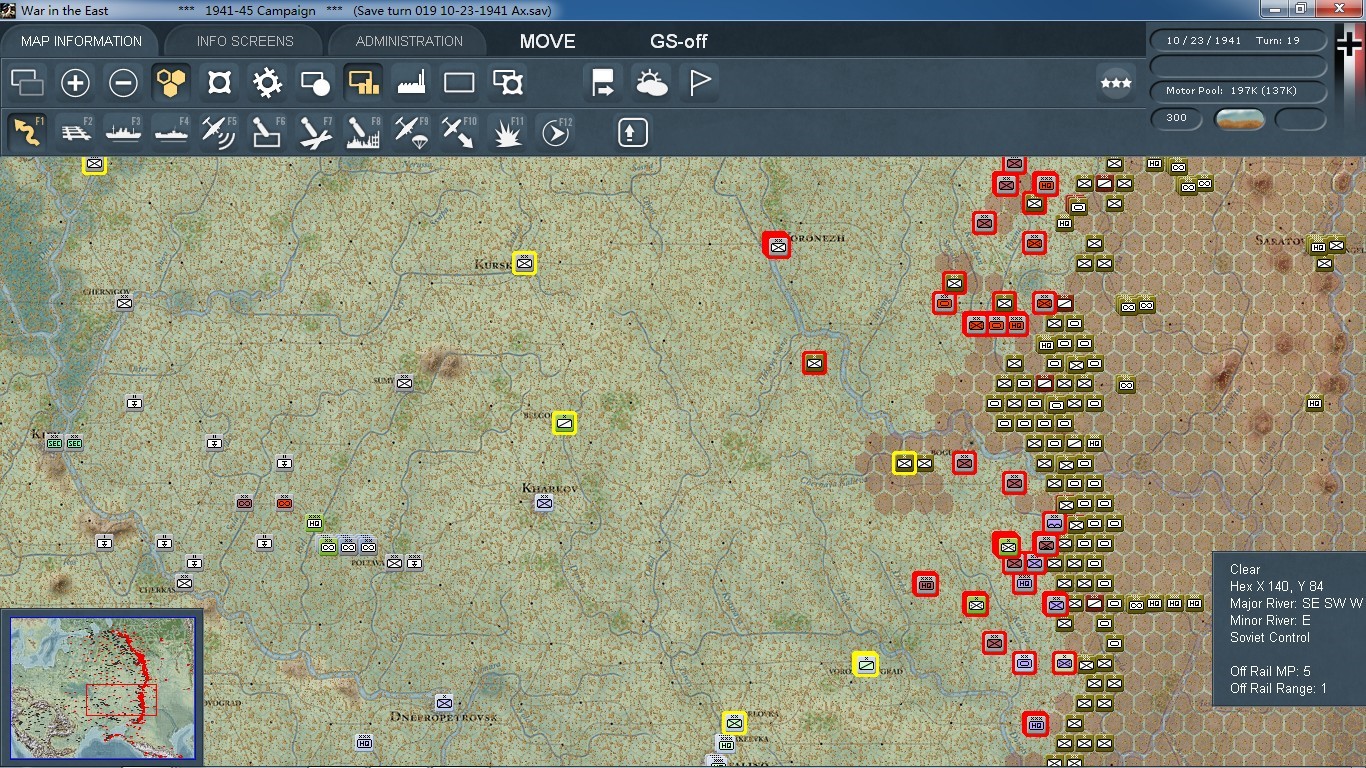Image resolution: width=1366 pixels, height=768 pixels.
Task: Select the F10 air transfer mode
Action: pos(459,132)
